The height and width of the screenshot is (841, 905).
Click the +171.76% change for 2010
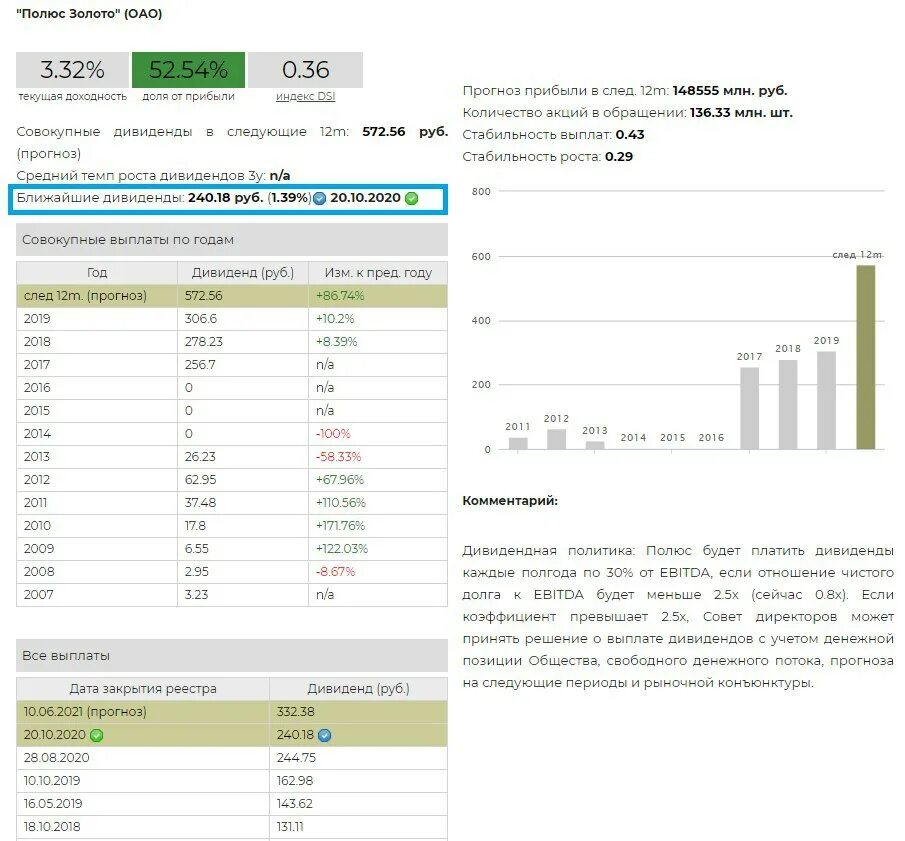click(341, 526)
